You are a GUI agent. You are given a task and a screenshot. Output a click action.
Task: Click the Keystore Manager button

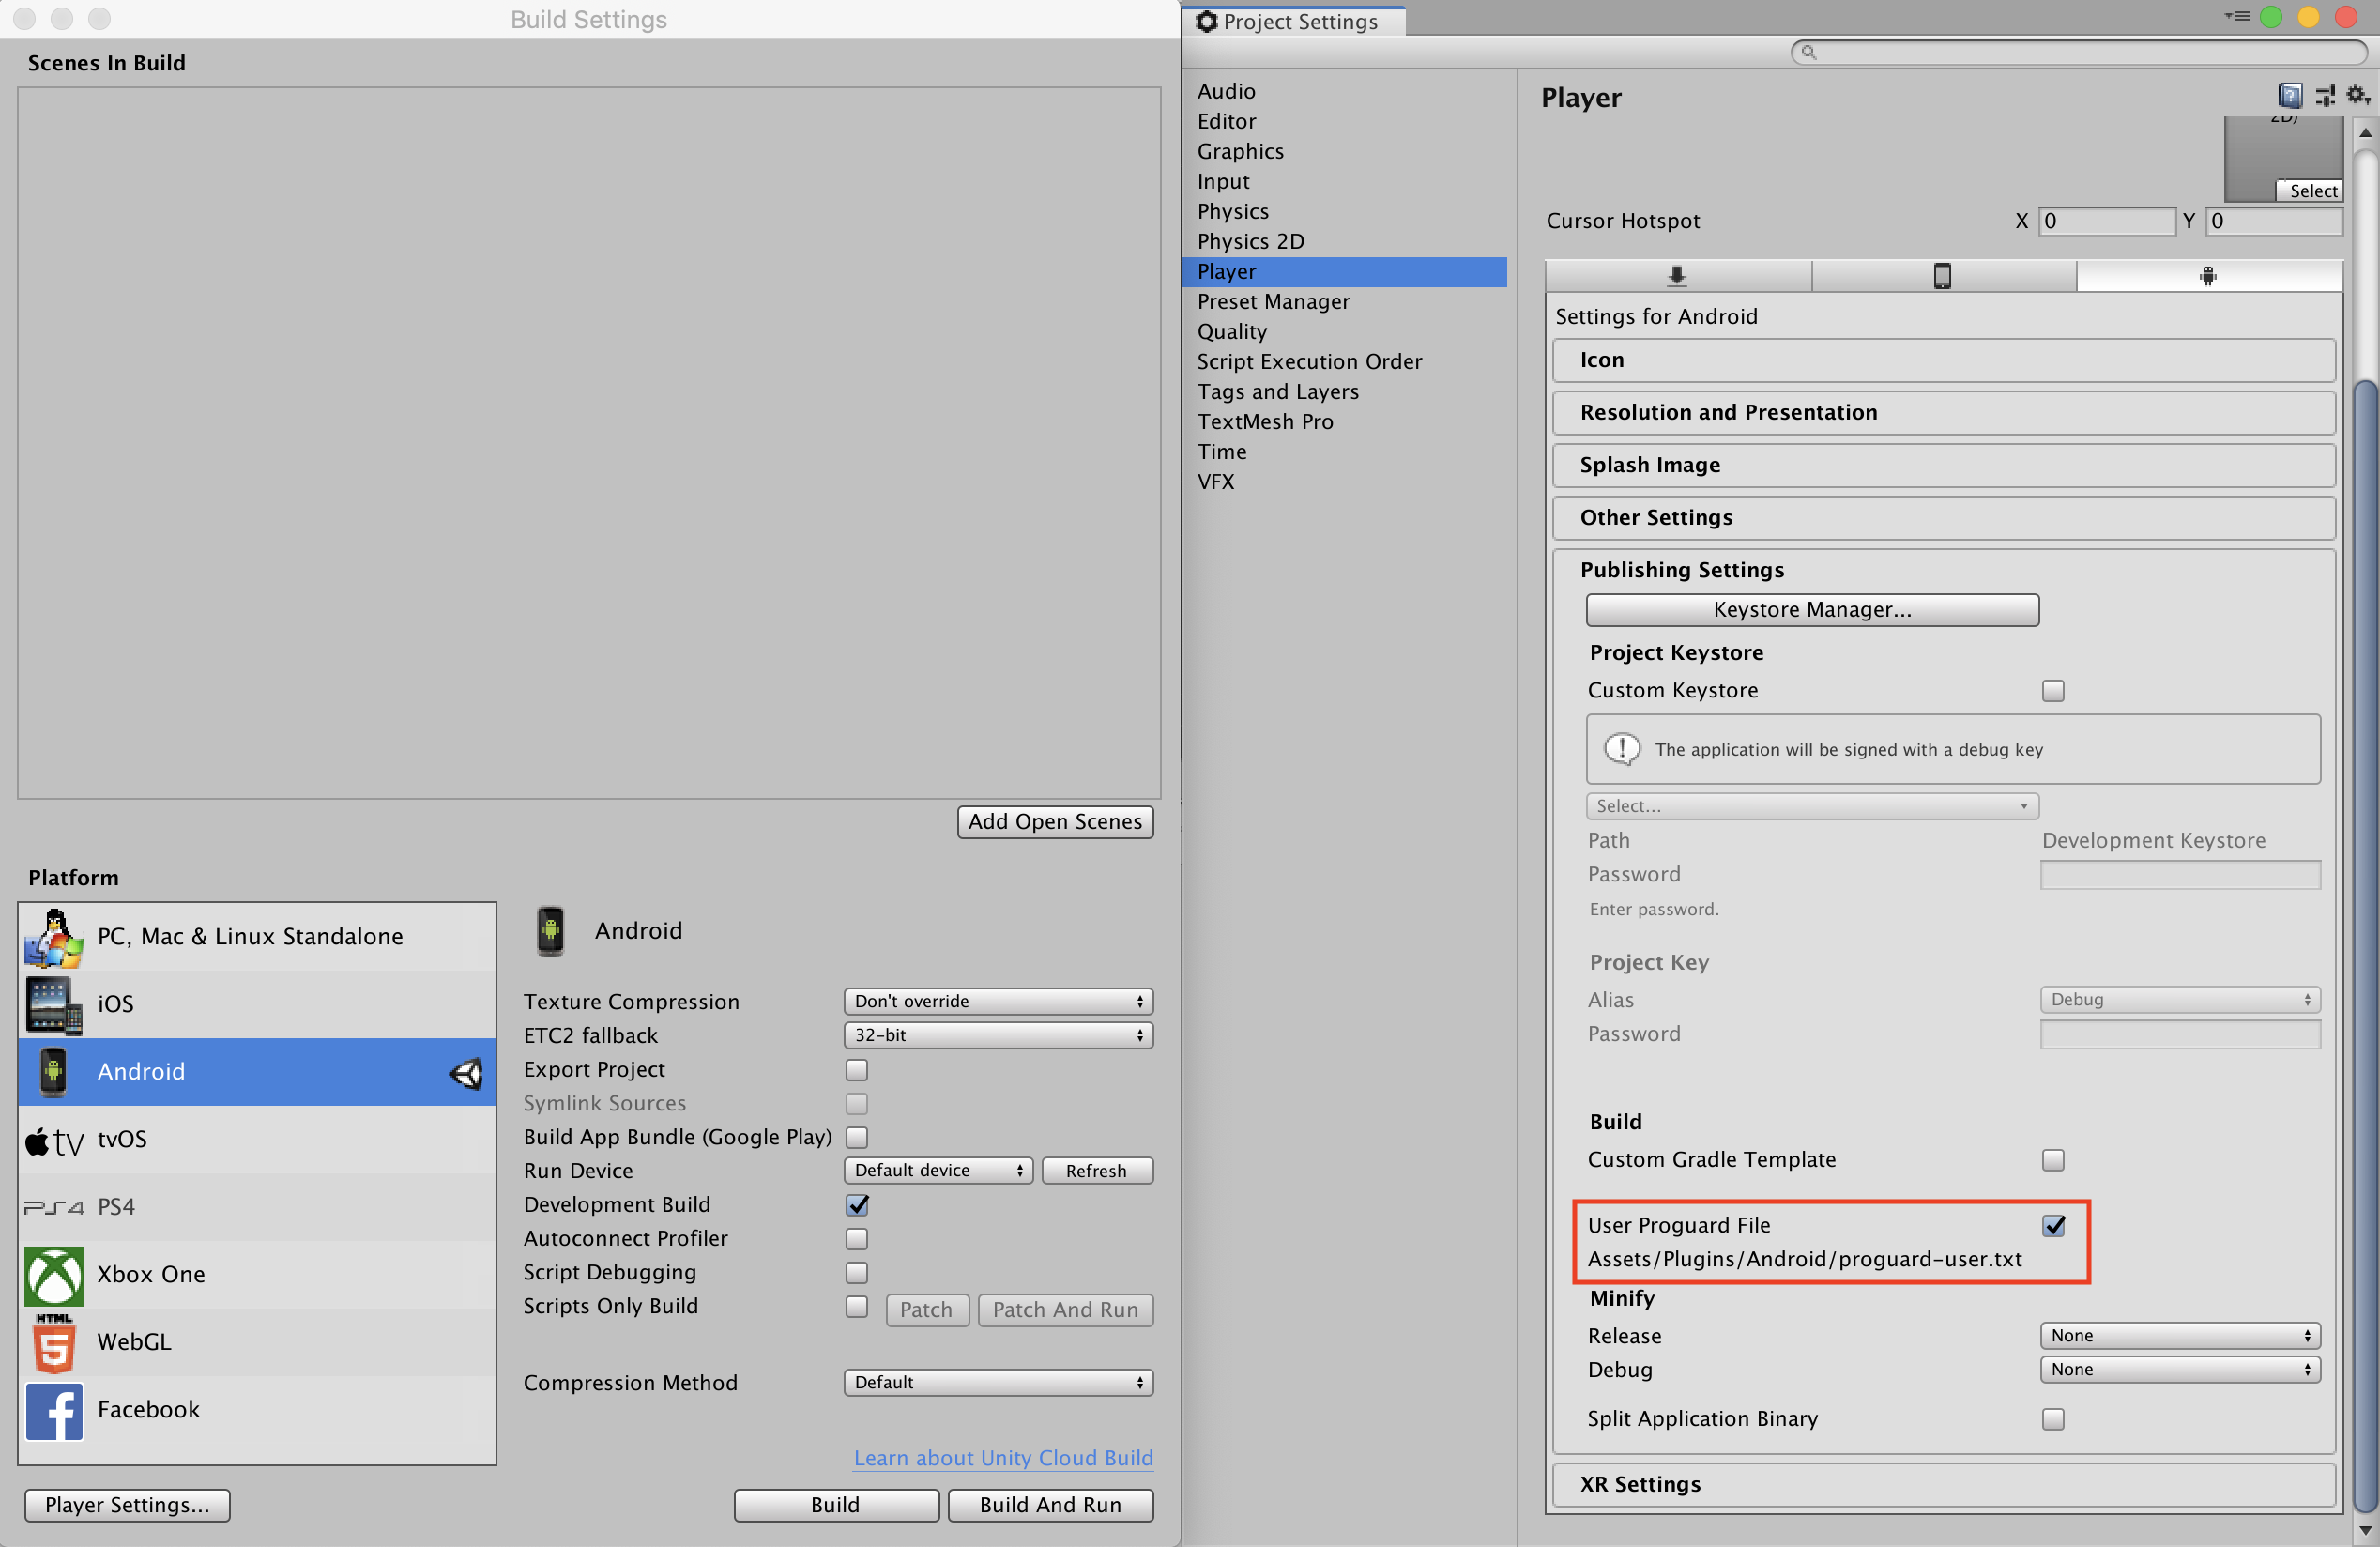coord(1811,608)
